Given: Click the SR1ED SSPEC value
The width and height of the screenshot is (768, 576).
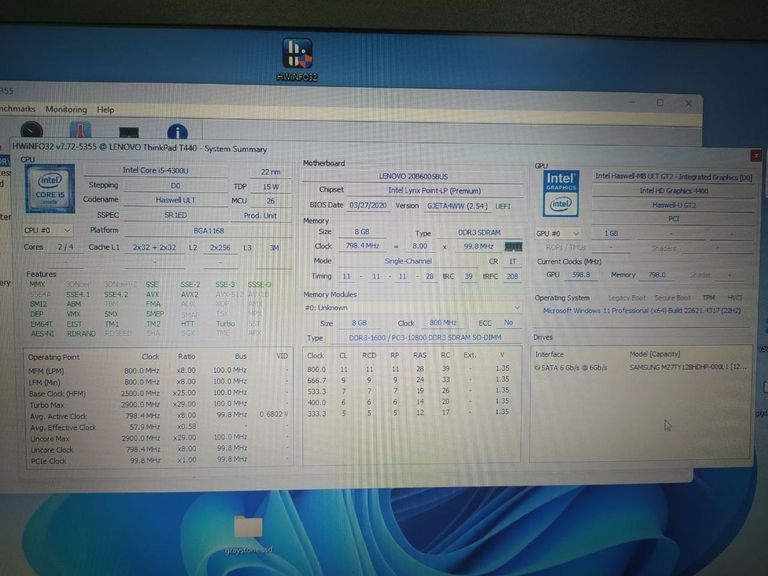Looking at the screenshot, I should click(175, 215).
